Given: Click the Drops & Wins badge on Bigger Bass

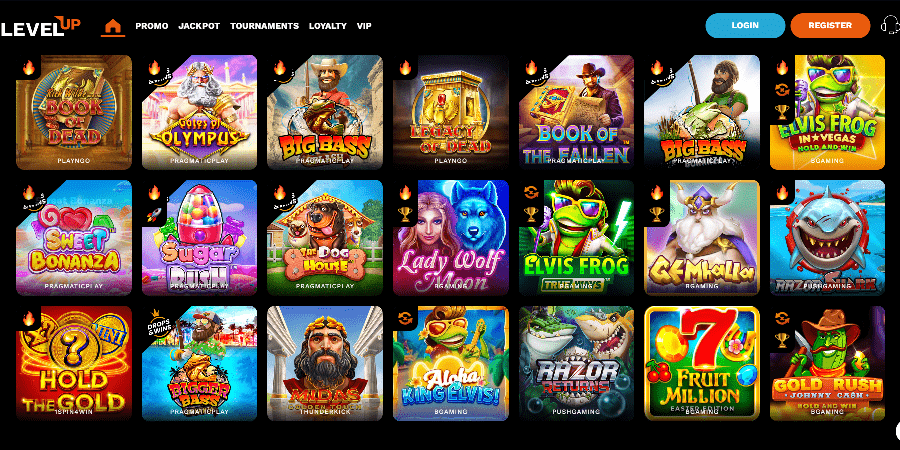Looking at the screenshot, I should click(158, 321).
